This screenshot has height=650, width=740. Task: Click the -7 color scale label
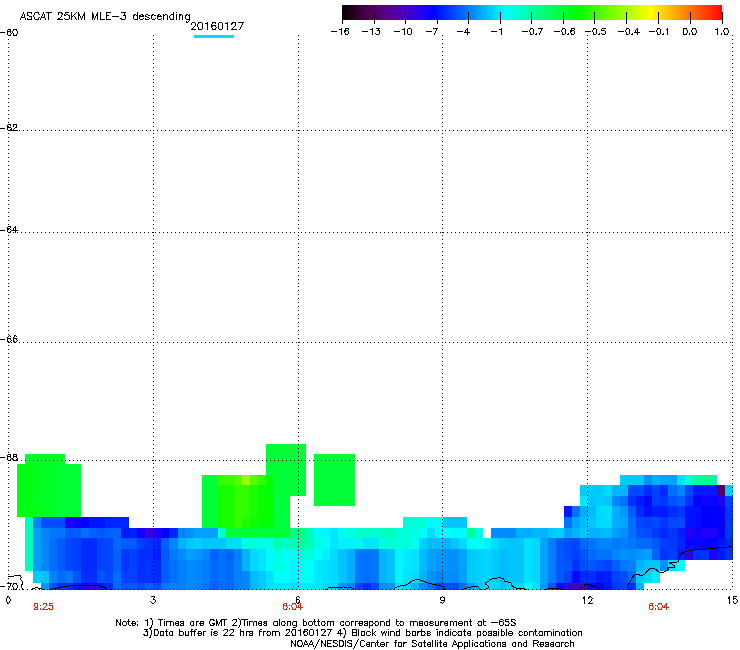[x=432, y=32]
